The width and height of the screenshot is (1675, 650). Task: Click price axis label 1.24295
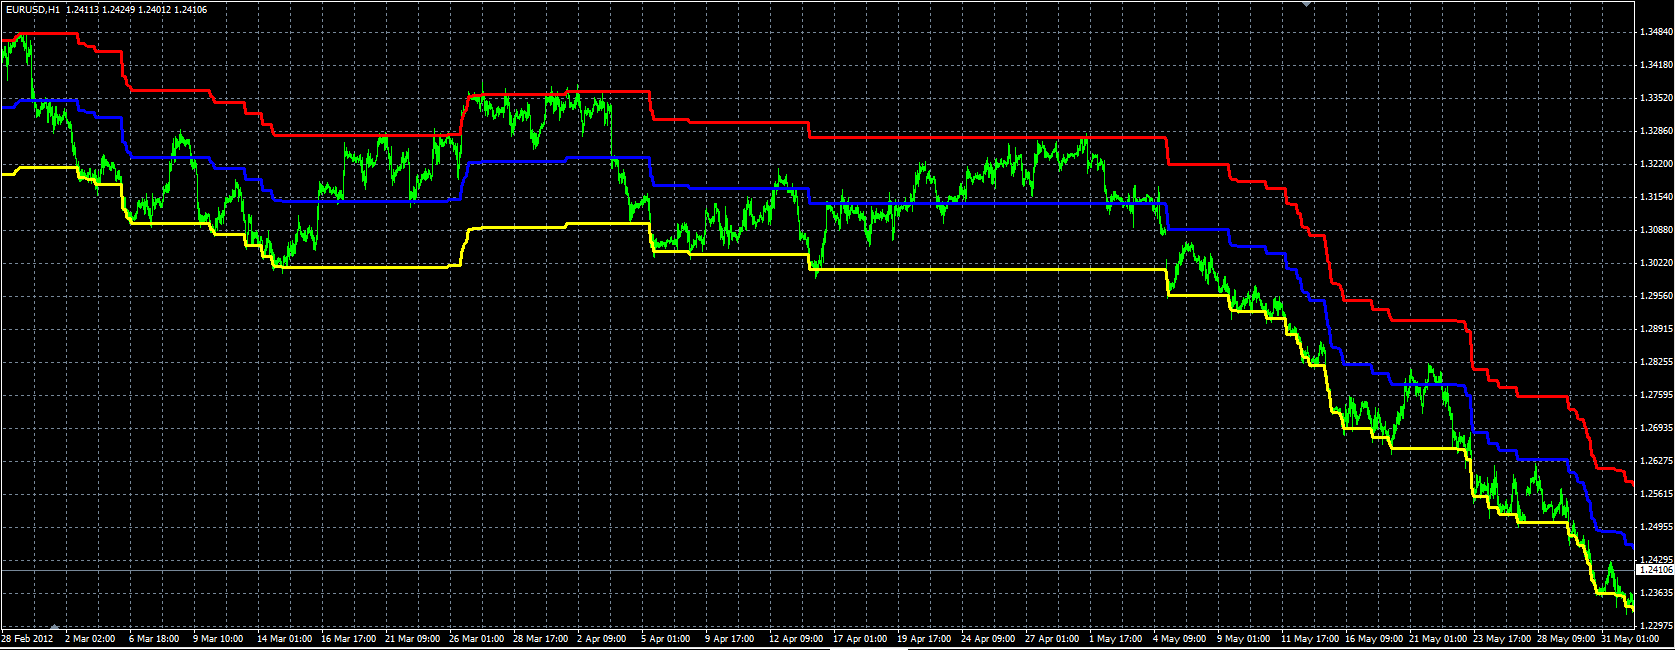(x=1656, y=560)
